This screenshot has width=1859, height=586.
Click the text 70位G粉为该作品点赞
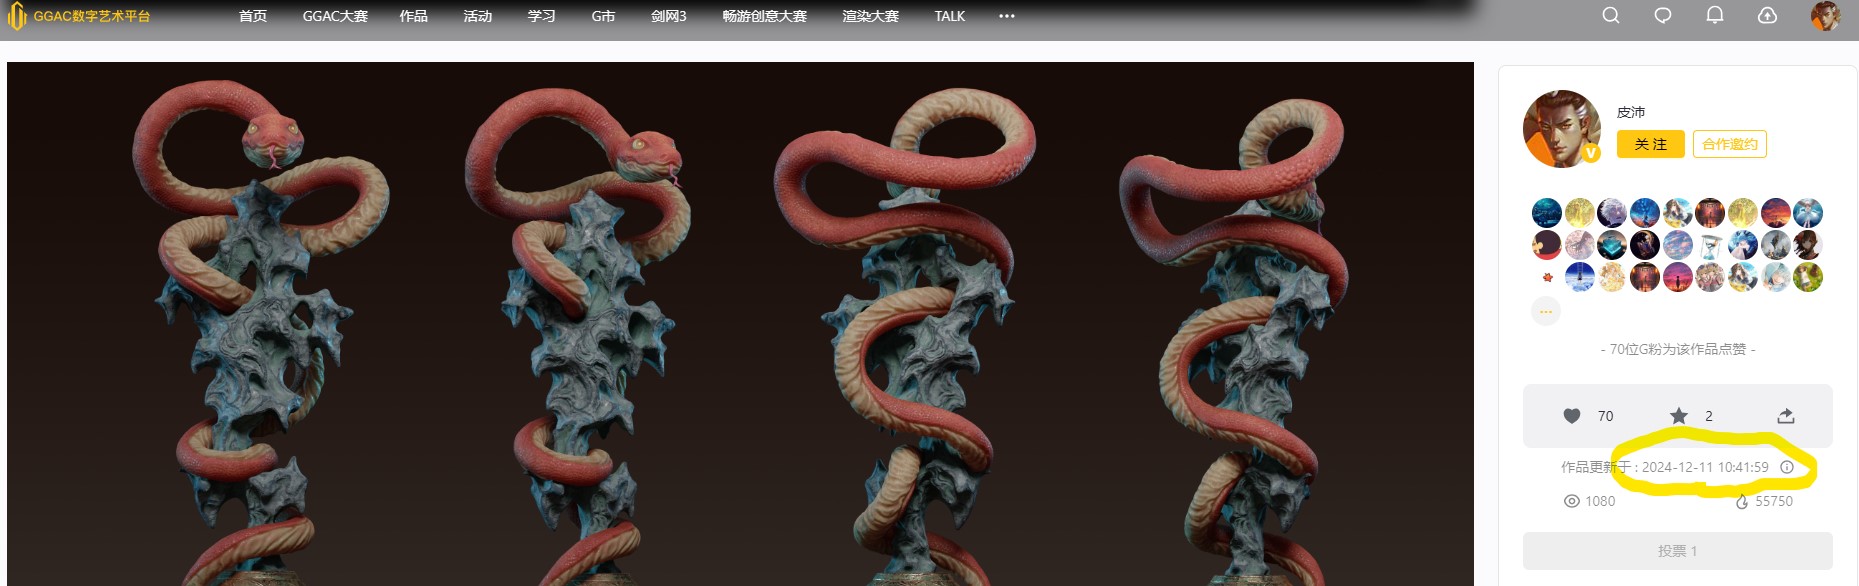(1678, 349)
